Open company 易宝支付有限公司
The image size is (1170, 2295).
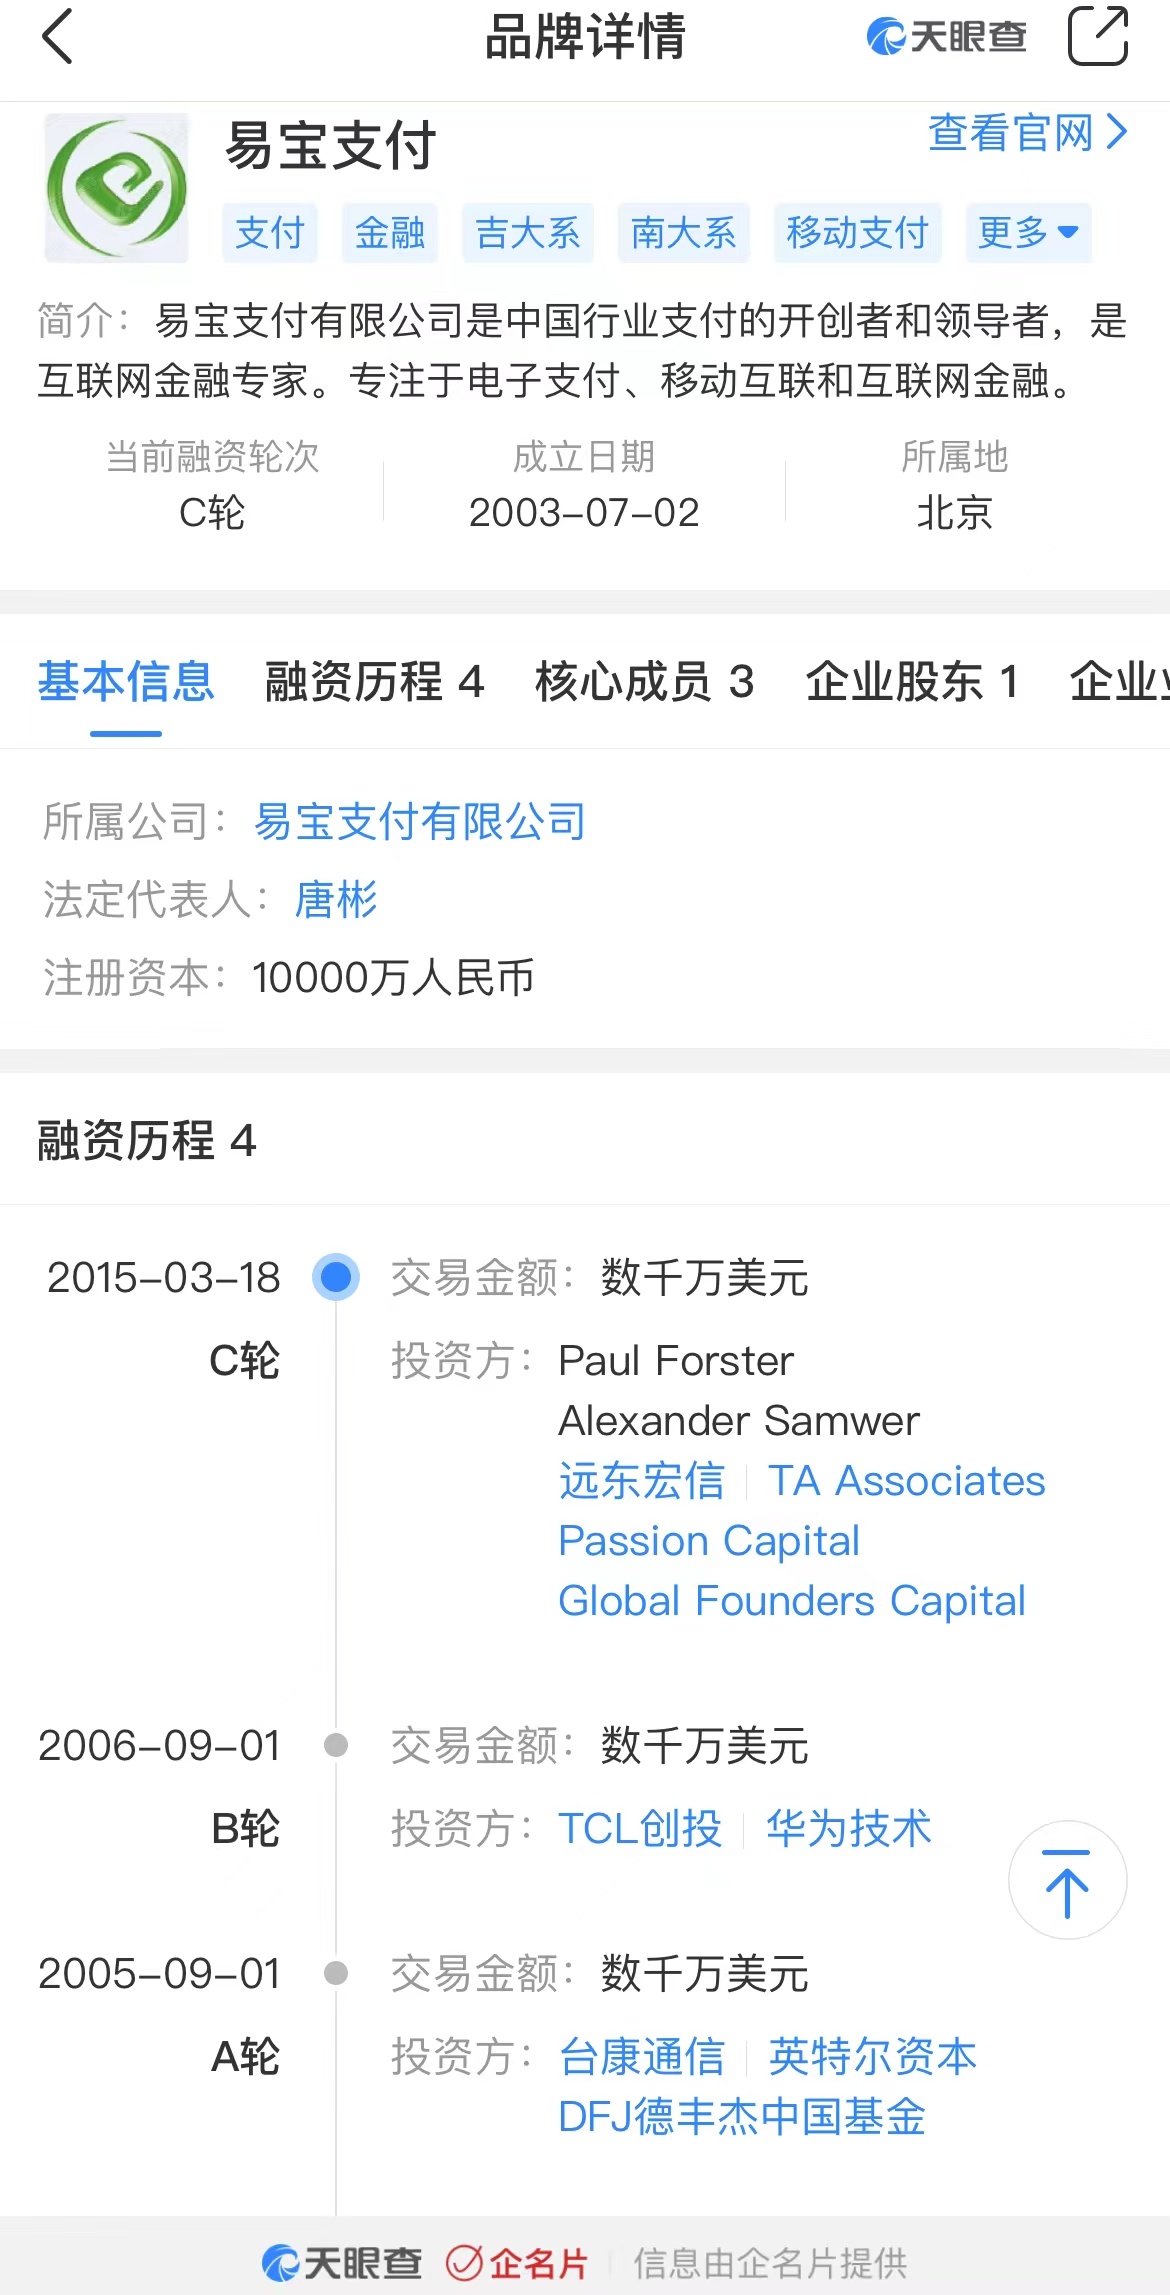pos(420,822)
